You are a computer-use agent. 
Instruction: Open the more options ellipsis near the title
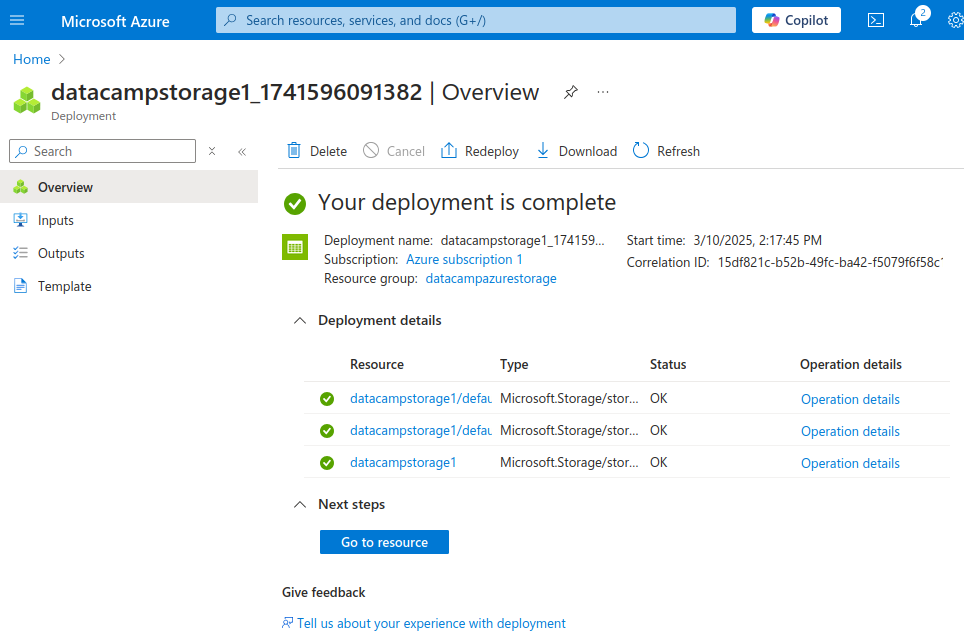(602, 92)
